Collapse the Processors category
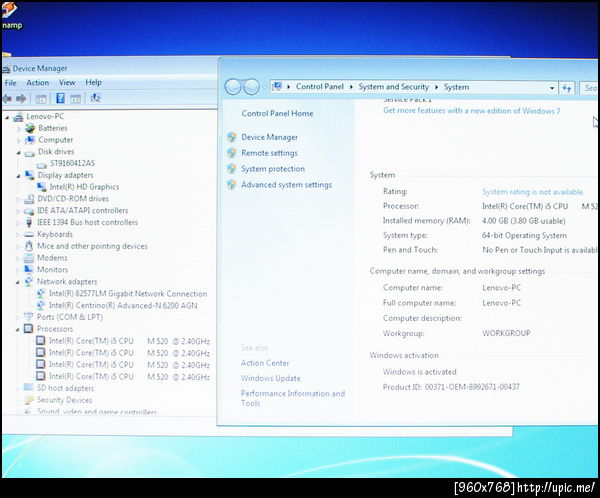This screenshot has height=498, width=600. (18, 330)
